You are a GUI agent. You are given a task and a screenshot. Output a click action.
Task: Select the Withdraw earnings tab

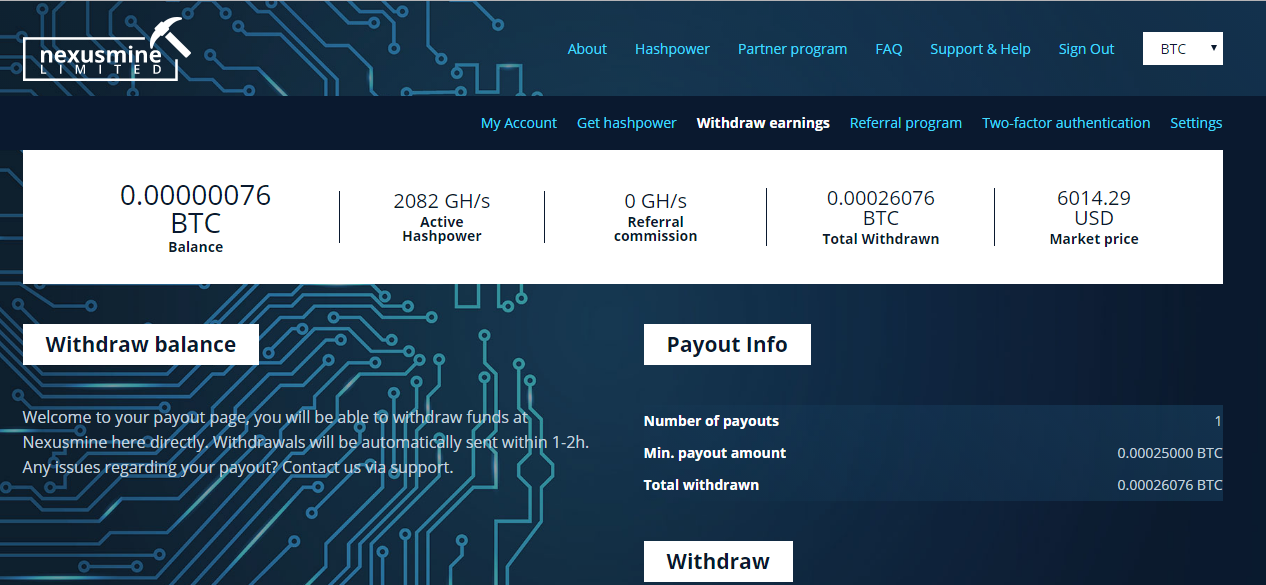tap(763, 123)
